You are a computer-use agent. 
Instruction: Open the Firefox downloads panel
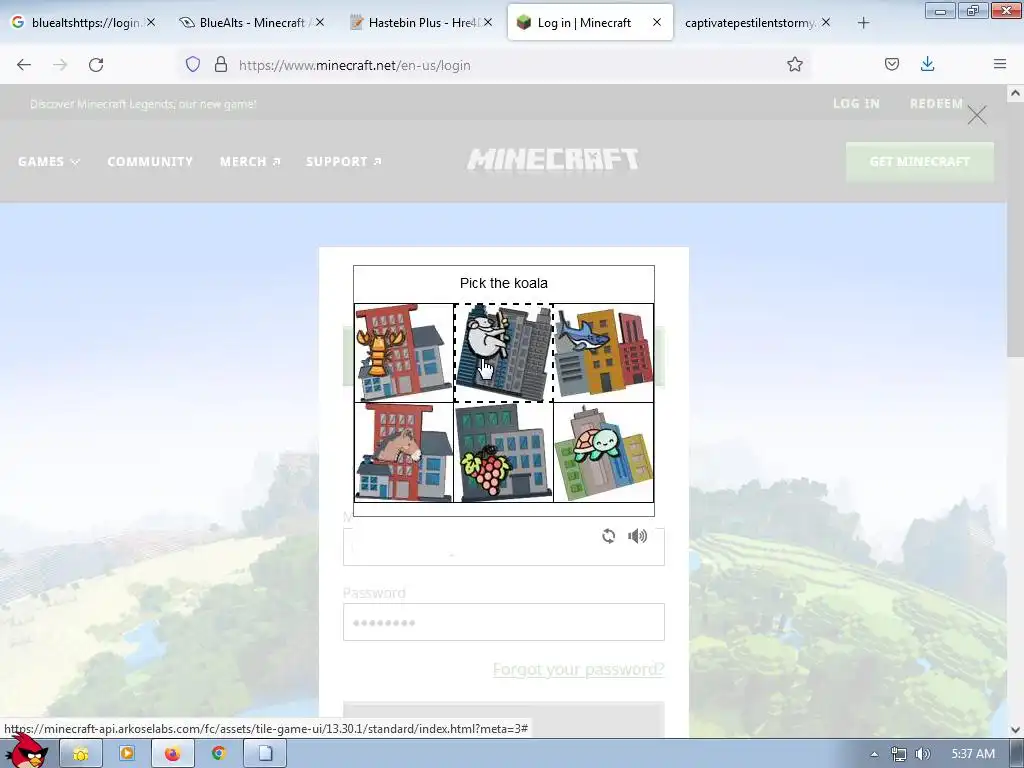click(927, 65)
